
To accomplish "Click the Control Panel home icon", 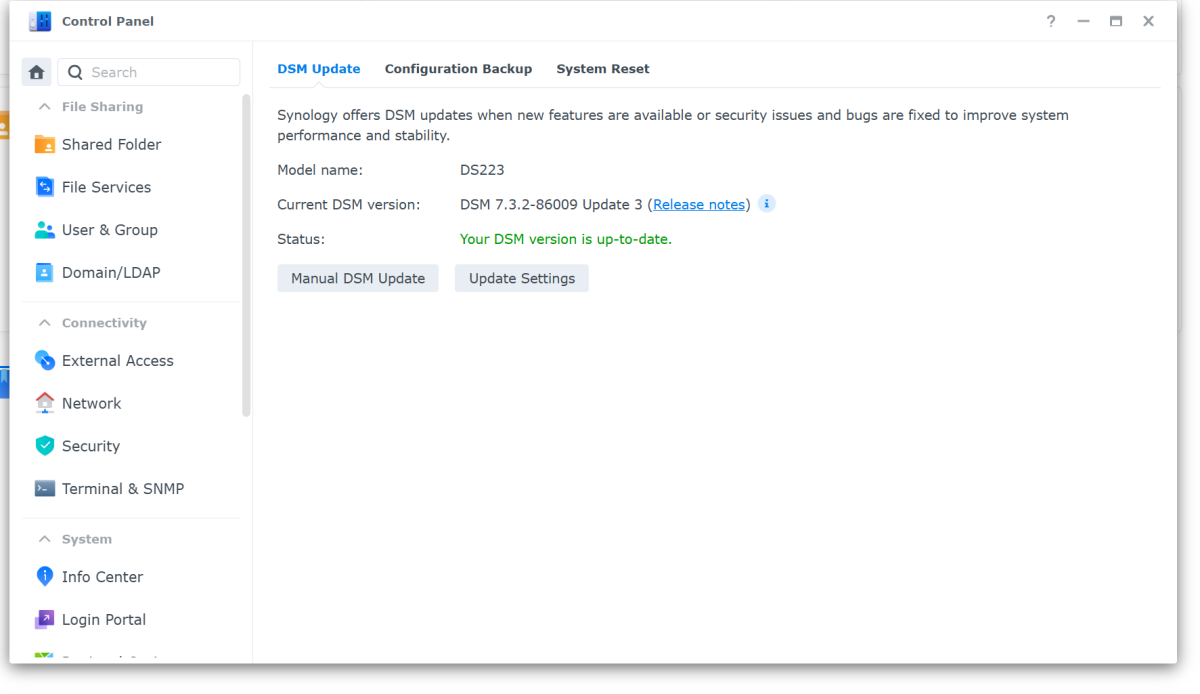I will [x=37, y=72].
